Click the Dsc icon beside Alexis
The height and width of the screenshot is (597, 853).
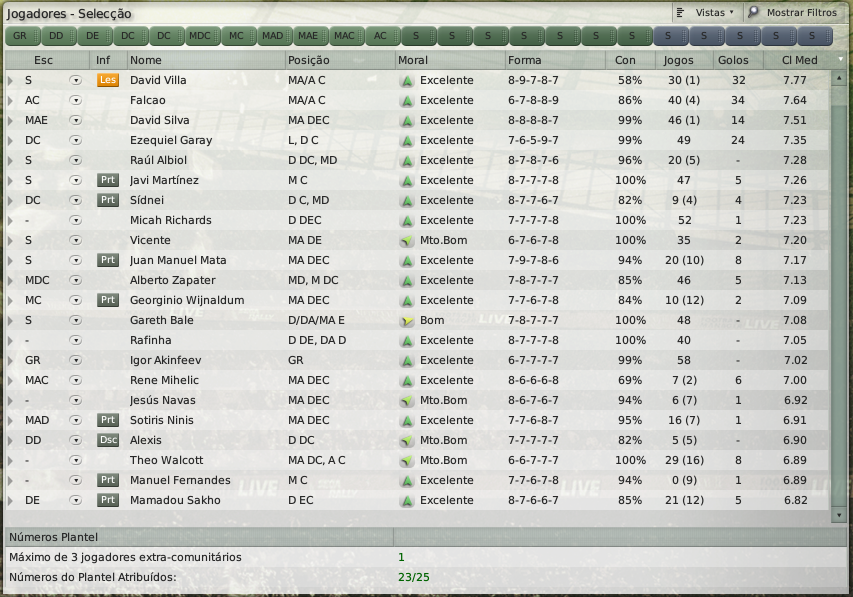pyautogui.click(x=108, y=440)
